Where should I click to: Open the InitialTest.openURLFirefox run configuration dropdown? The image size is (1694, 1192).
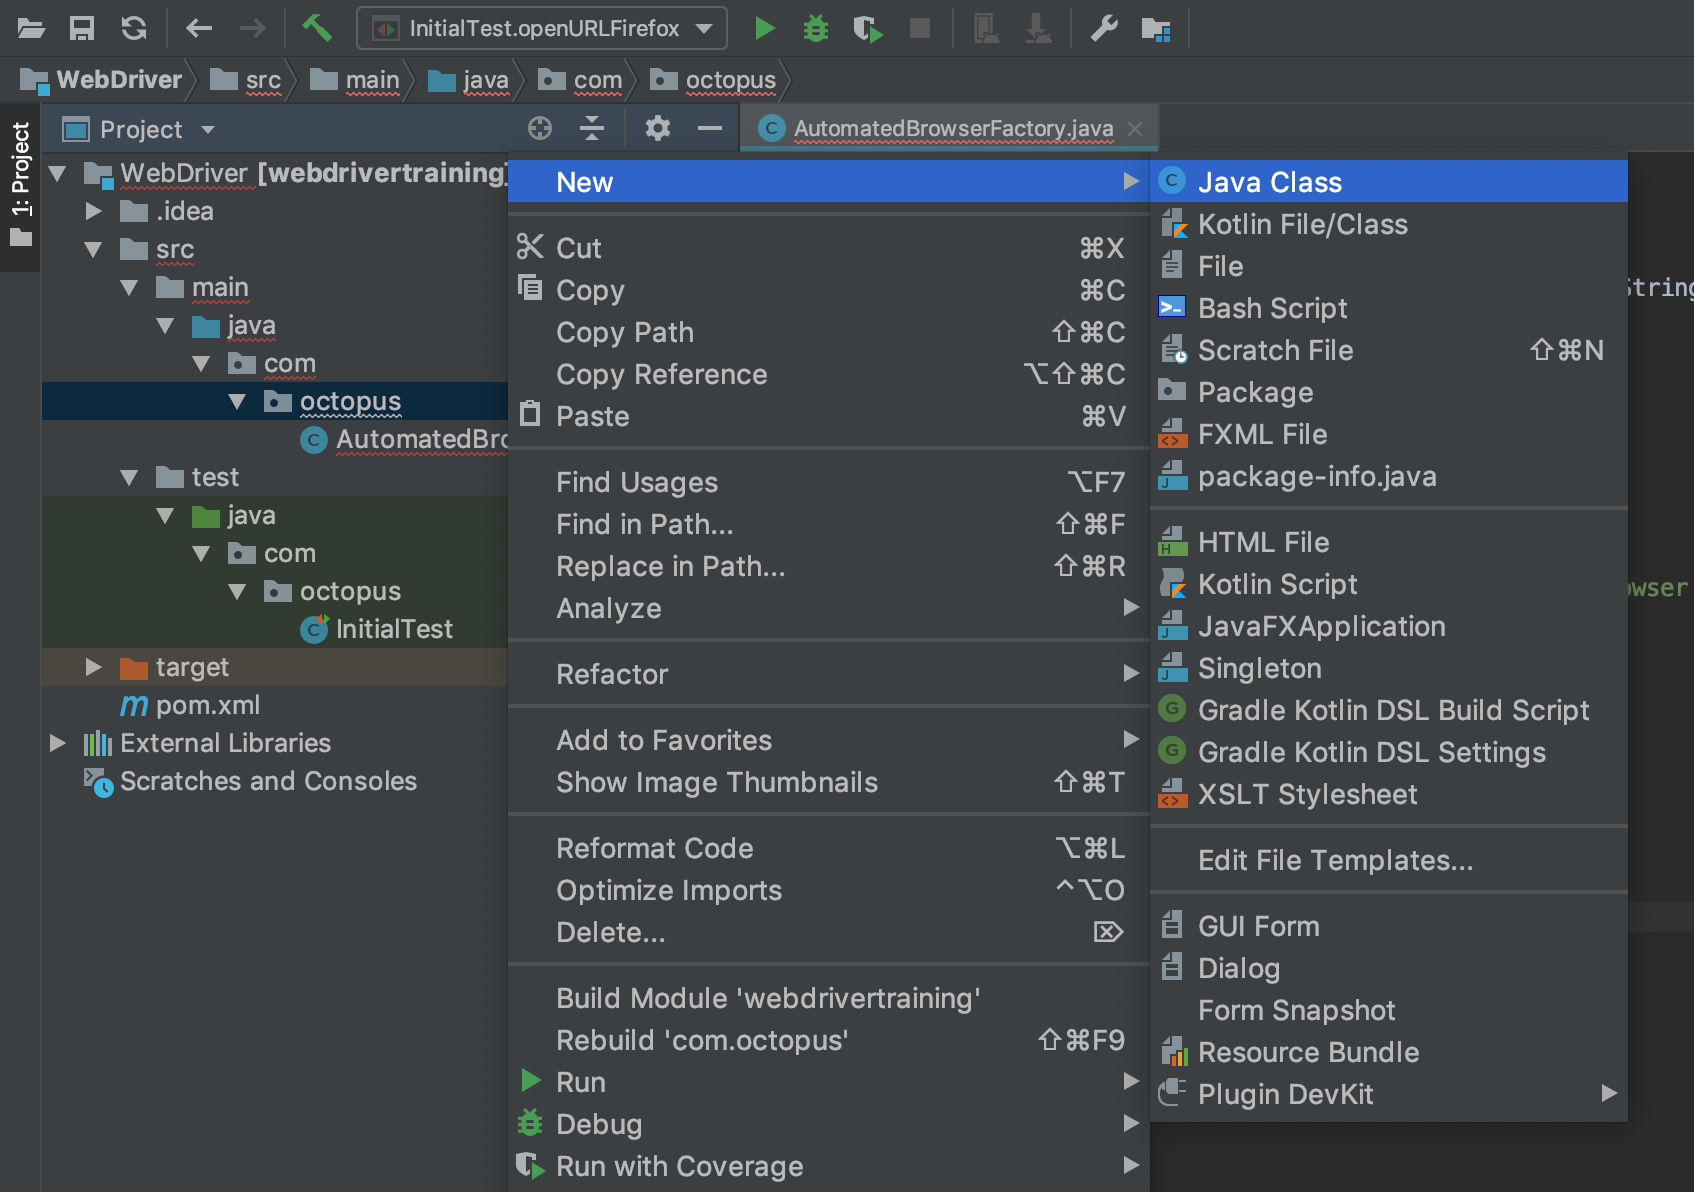point(541,28)
